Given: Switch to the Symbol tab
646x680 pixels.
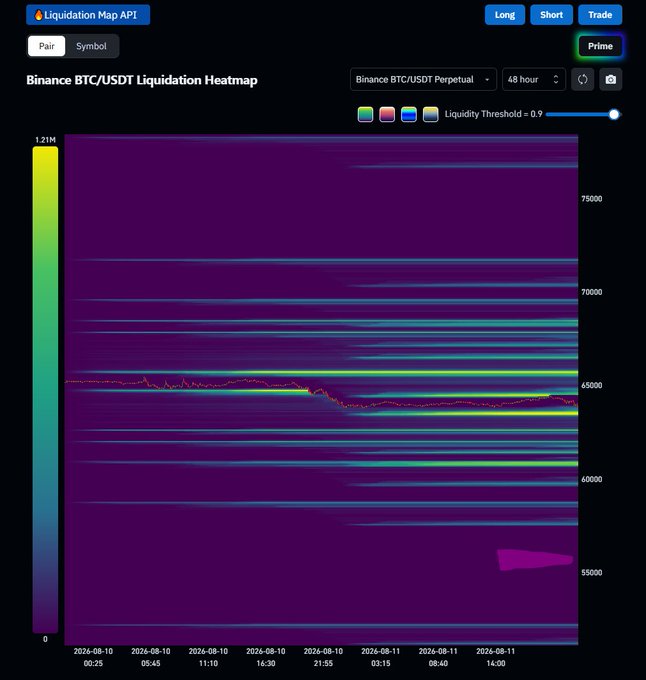Looking at the screenshot, I should coord(91,46).
